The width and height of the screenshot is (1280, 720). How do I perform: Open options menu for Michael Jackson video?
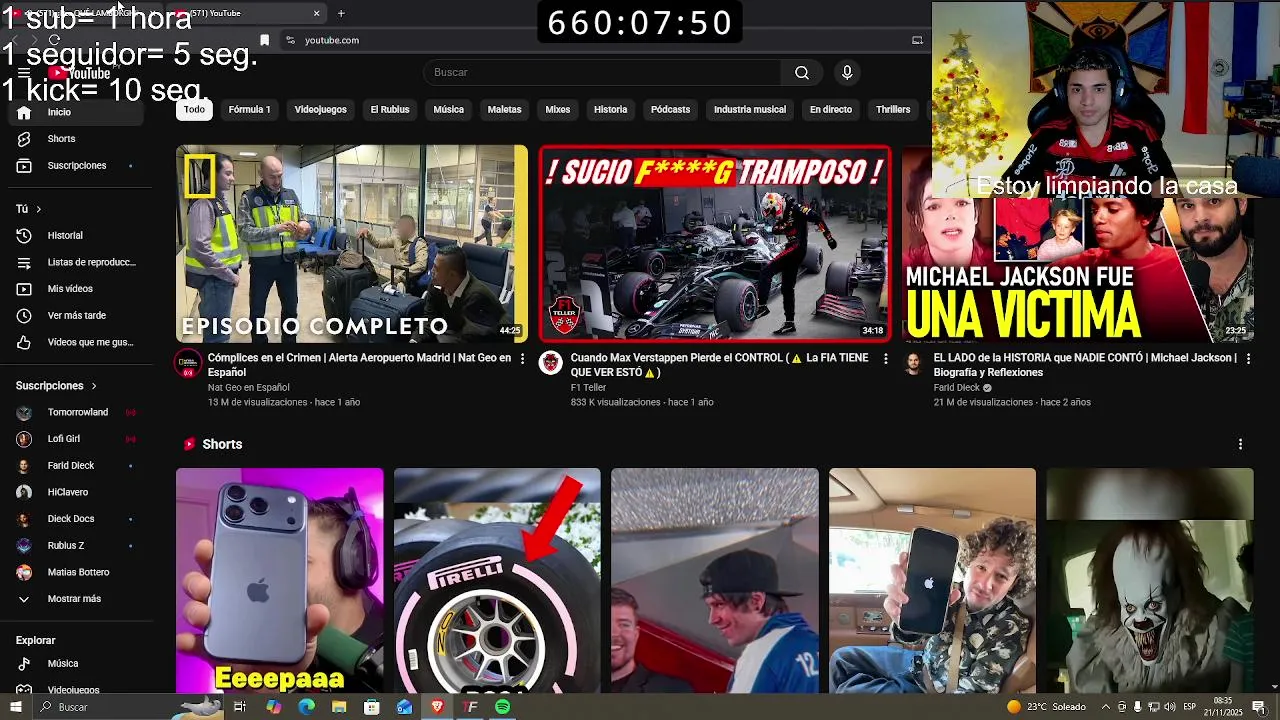coord(1248,358)
